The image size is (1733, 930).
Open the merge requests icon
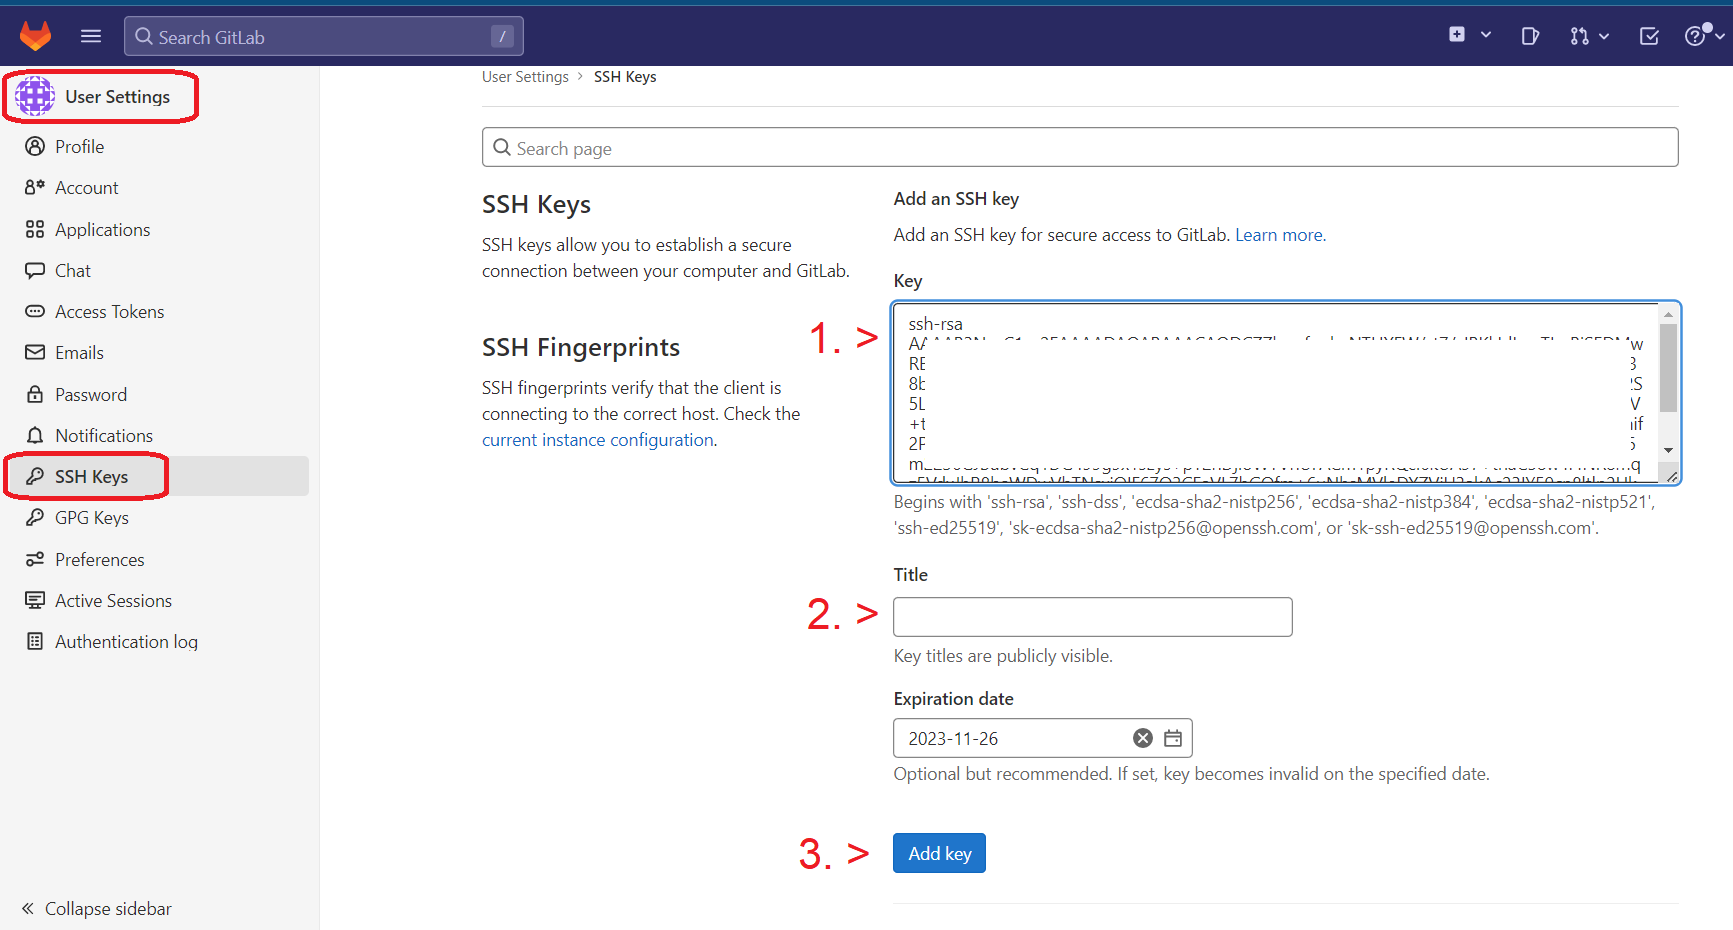1579,36
